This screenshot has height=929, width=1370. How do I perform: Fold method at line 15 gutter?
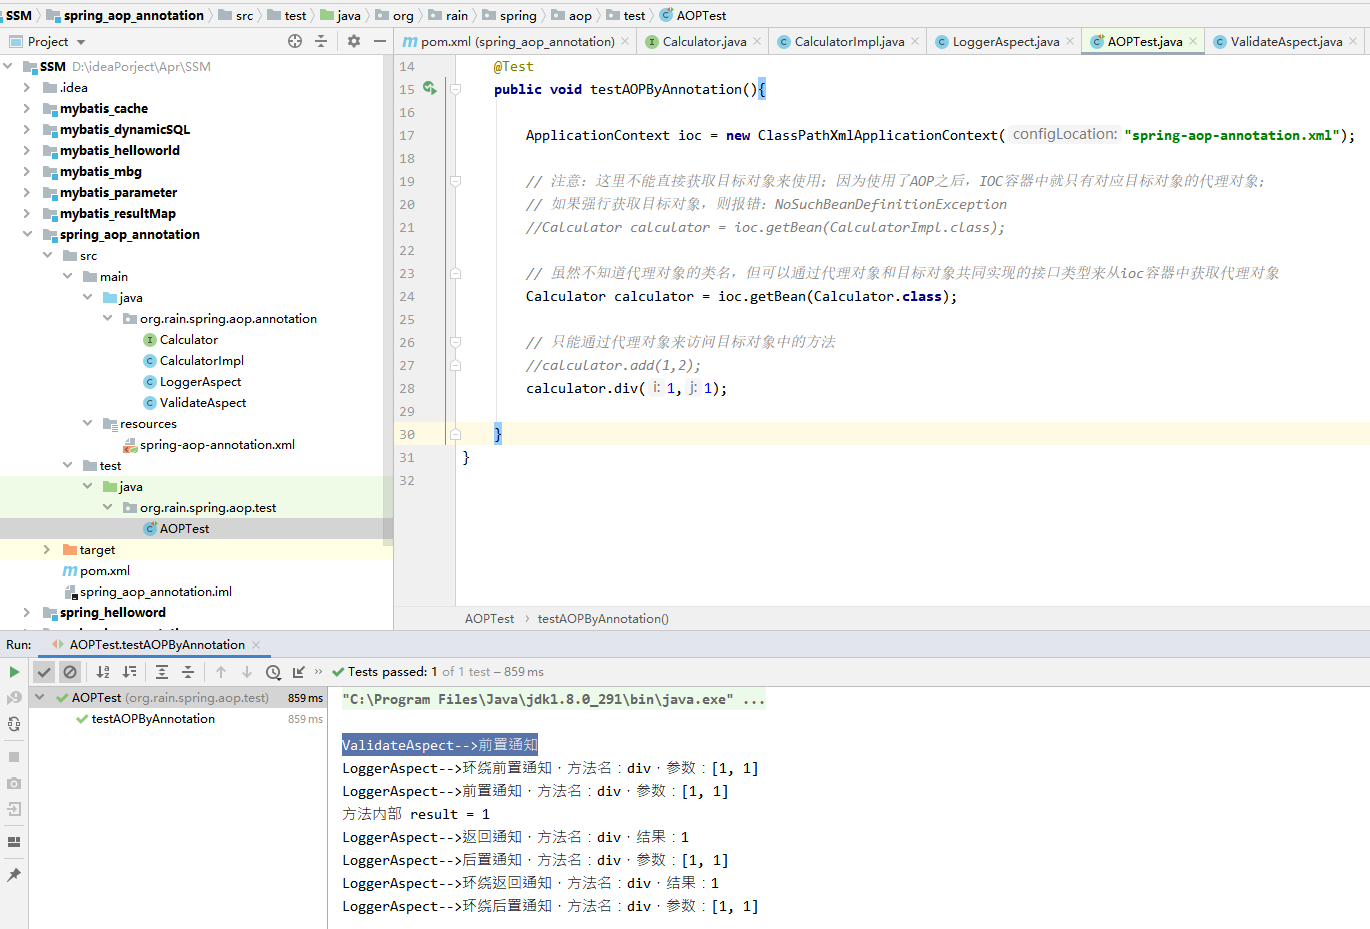455,89
